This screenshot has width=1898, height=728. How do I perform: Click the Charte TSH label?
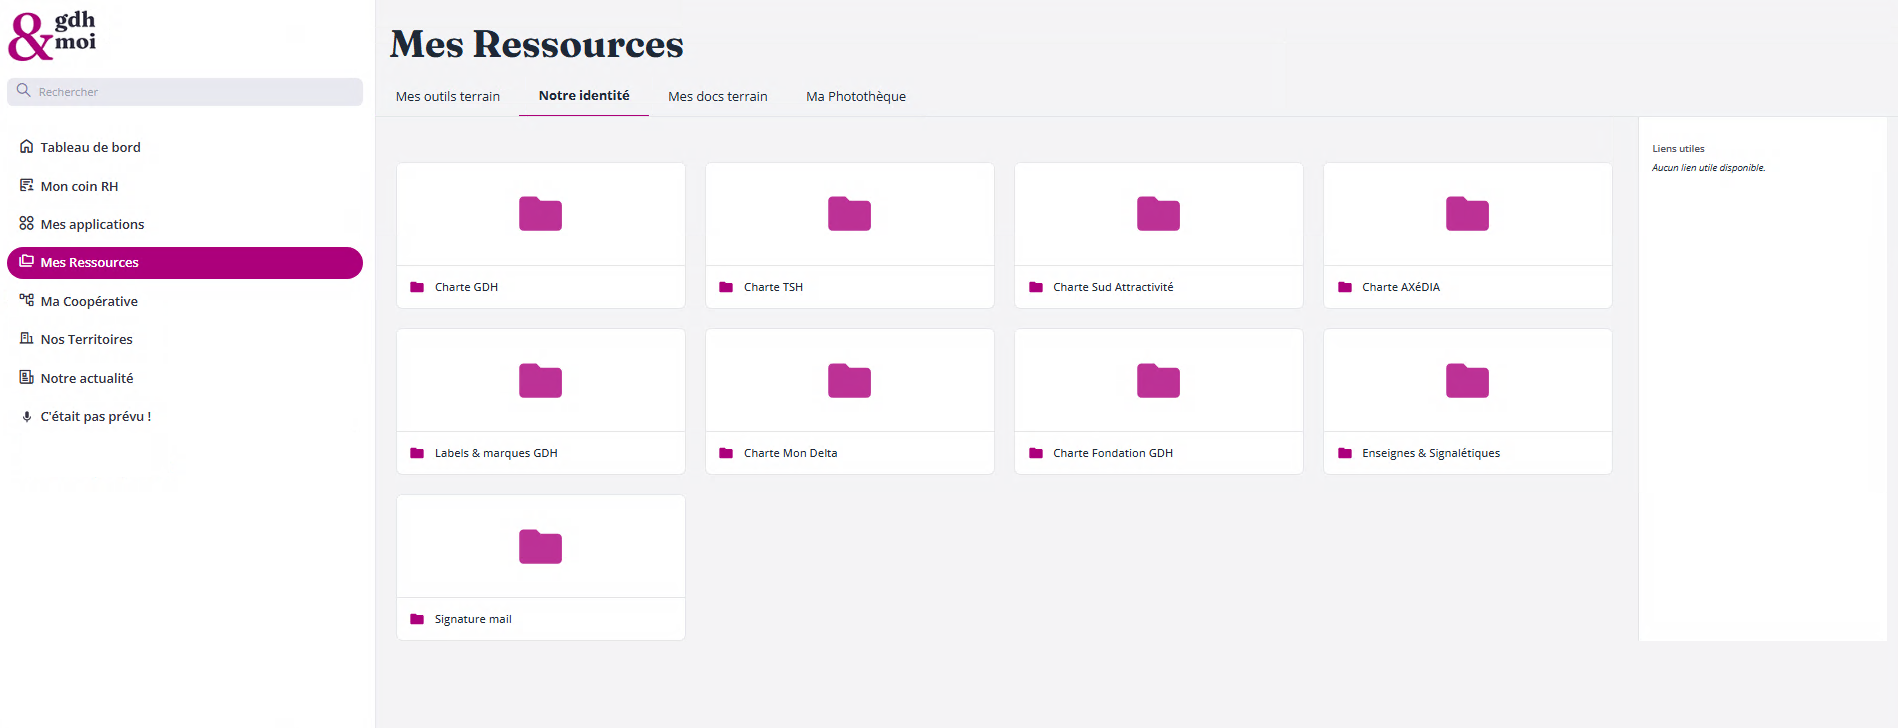click(773, 287)
